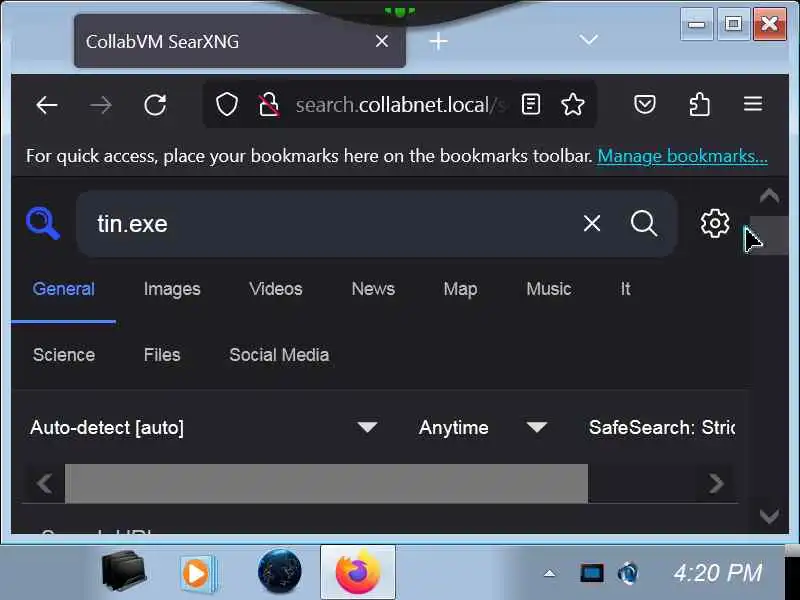Close the CollabVM SearXNG tab
This screenshot has width=800, height=600.
coord(382,41)
